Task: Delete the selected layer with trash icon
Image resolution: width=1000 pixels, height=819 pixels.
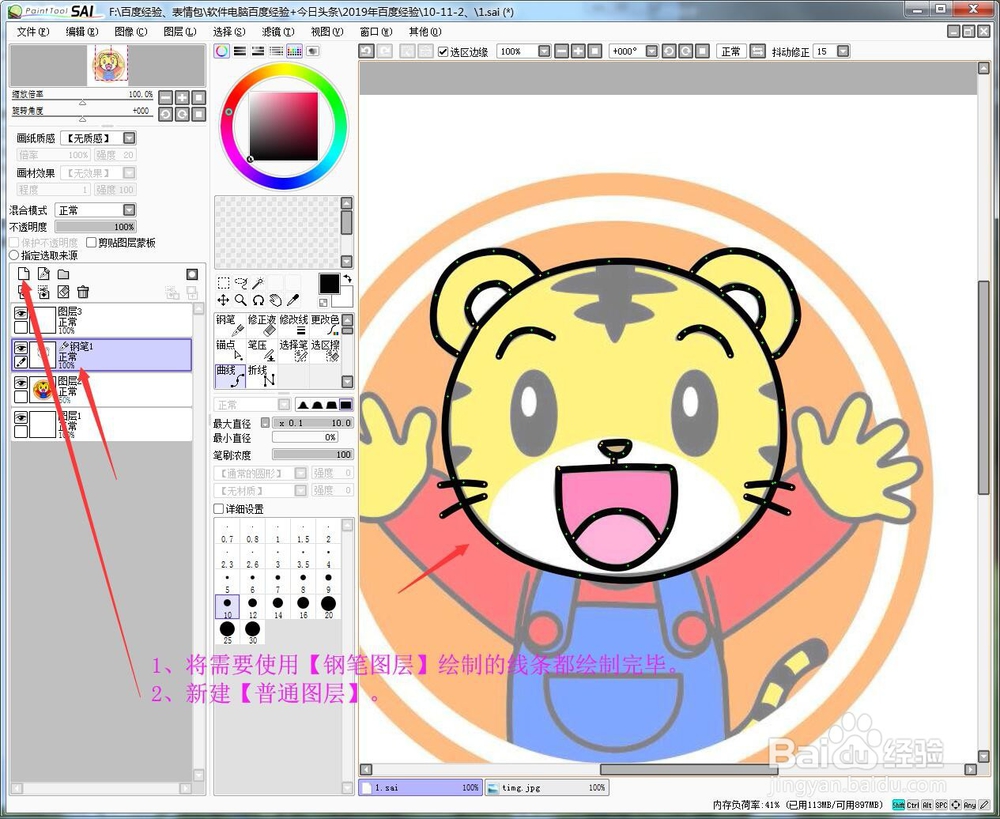Action: coord(83,292)
